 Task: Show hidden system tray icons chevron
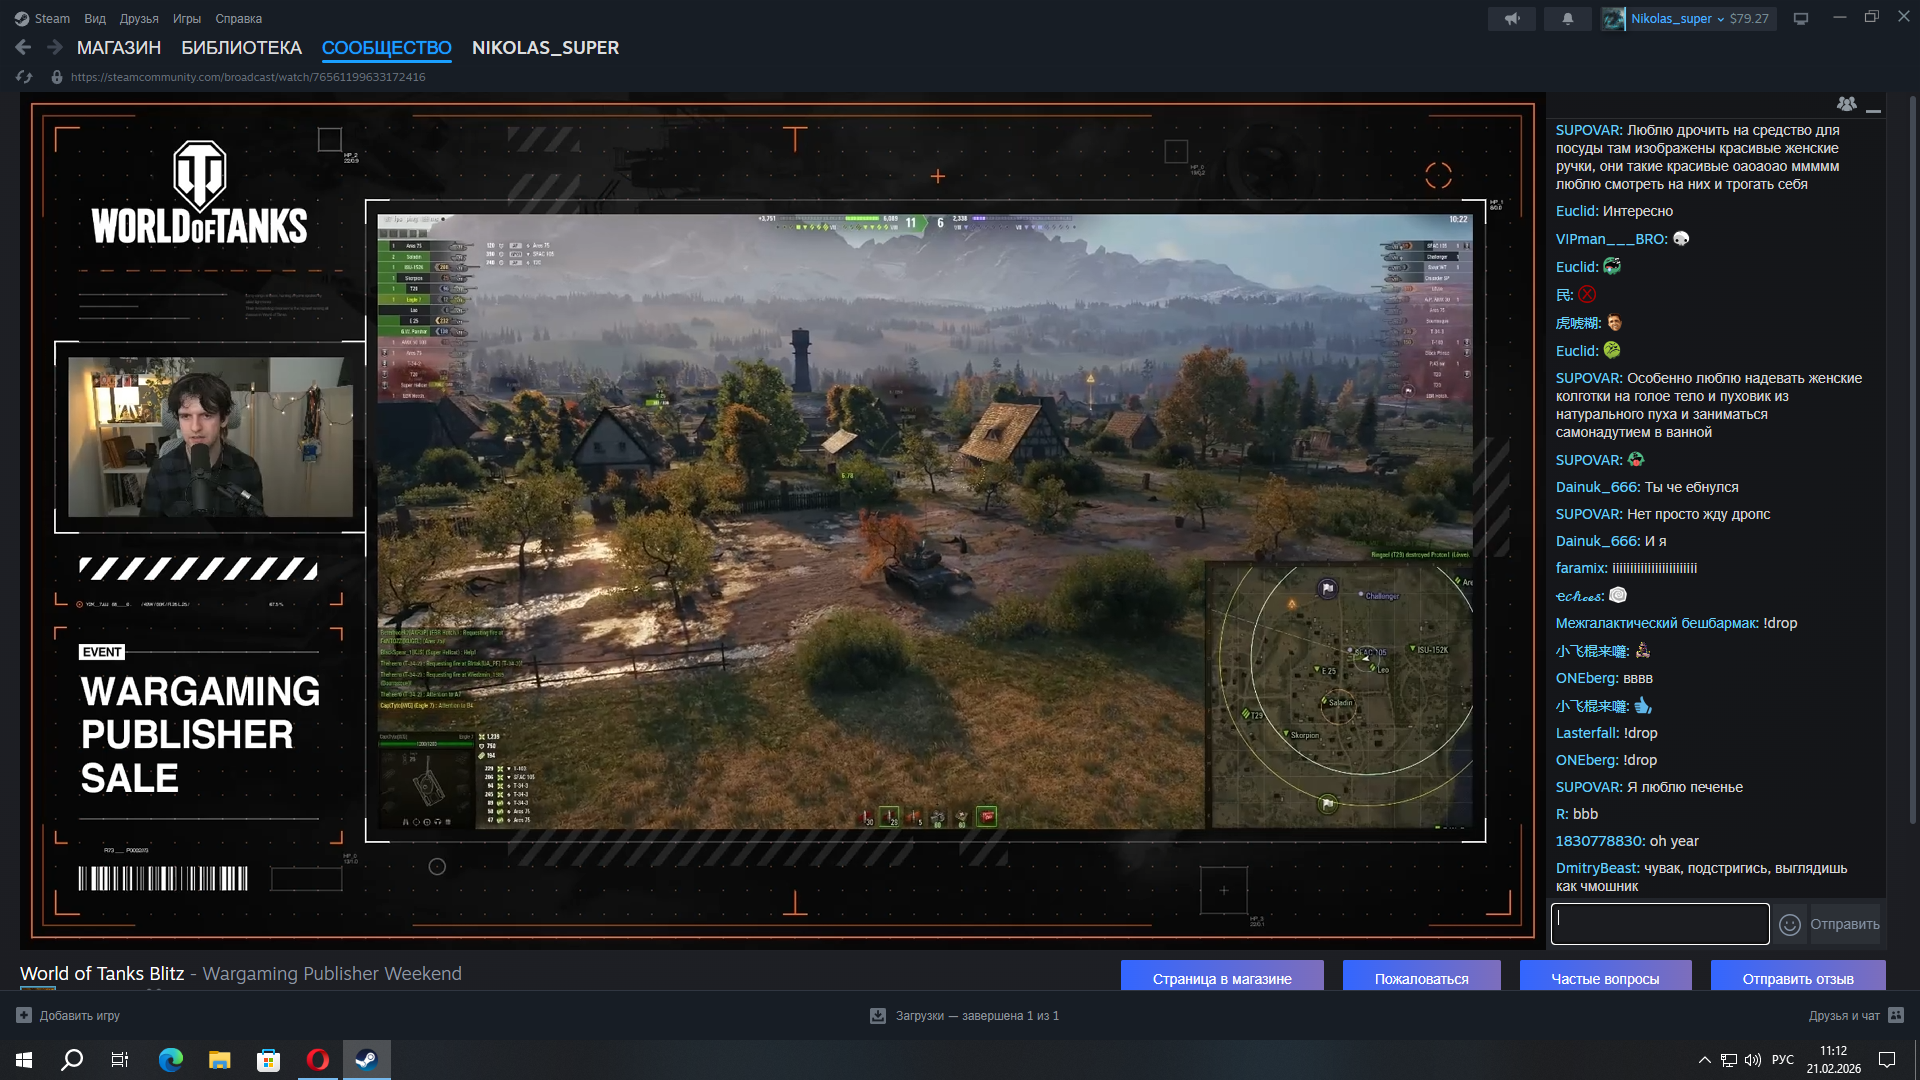point(1704,1060)
